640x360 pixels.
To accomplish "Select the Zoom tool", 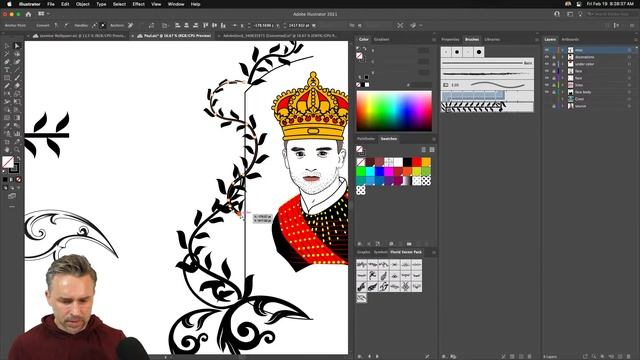I will click(x=17, y=149).
